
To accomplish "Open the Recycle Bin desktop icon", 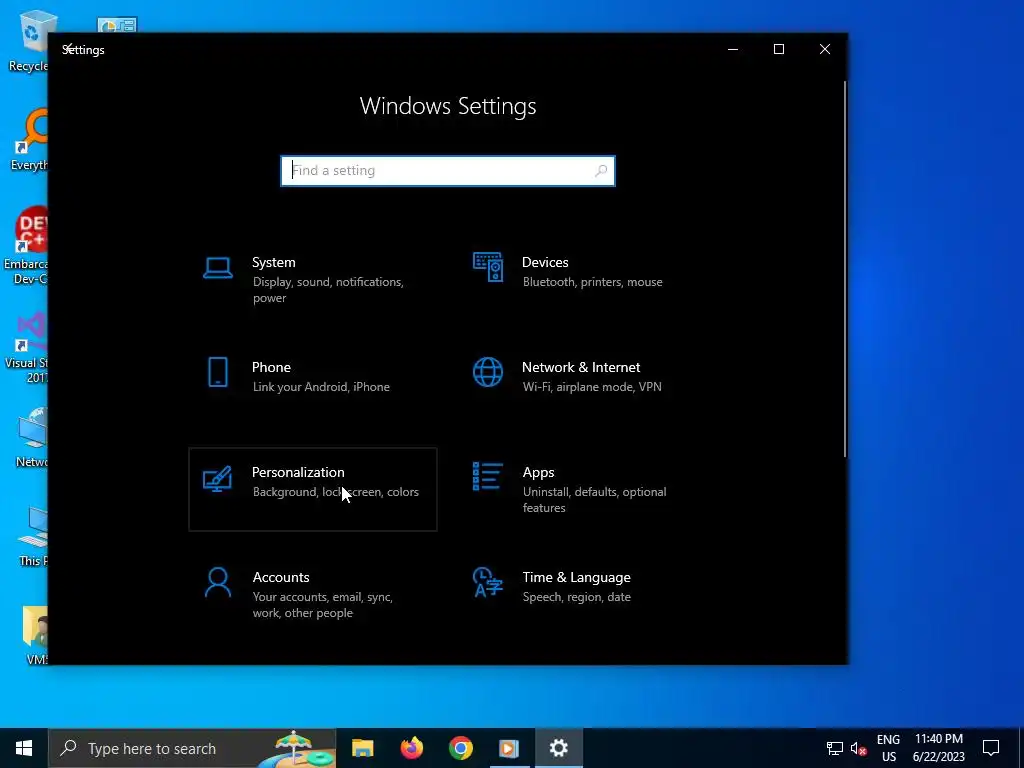I will pos(28,41).
